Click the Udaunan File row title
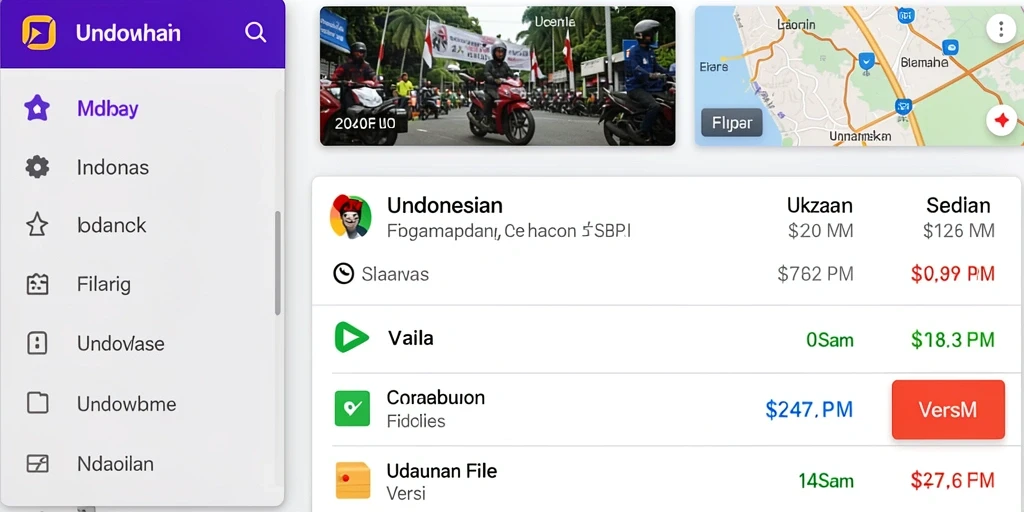Image resolution: width=1024 pixels, height=512 pixels. (441, 470)
